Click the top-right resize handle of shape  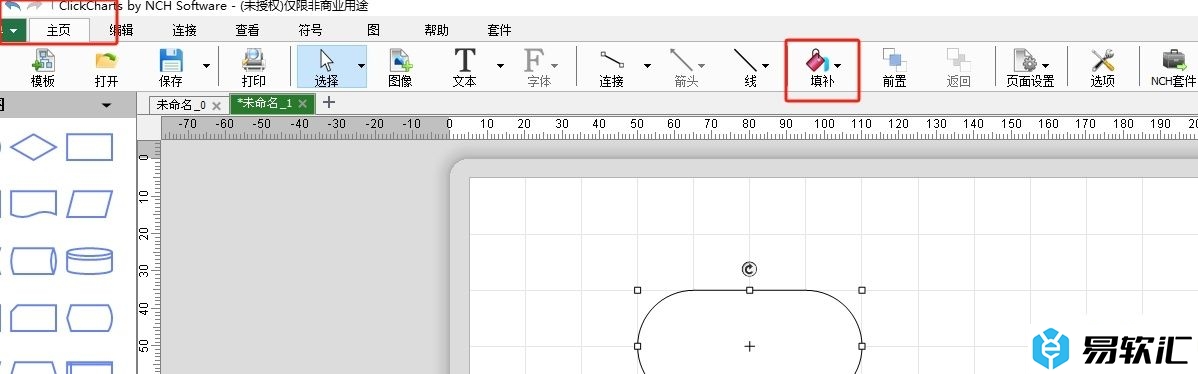862,290
